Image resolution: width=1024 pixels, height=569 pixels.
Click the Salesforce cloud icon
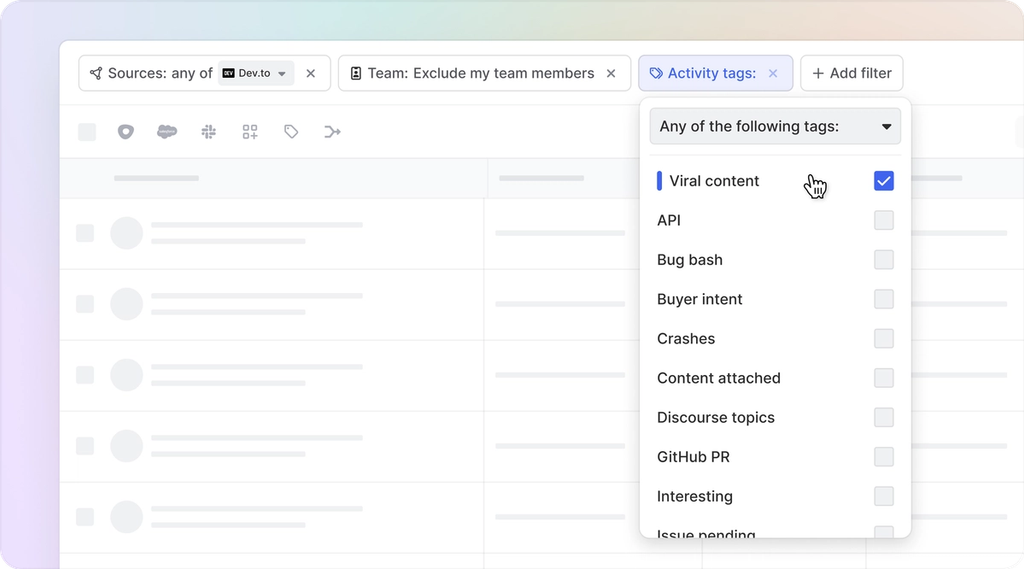point(167,132)
